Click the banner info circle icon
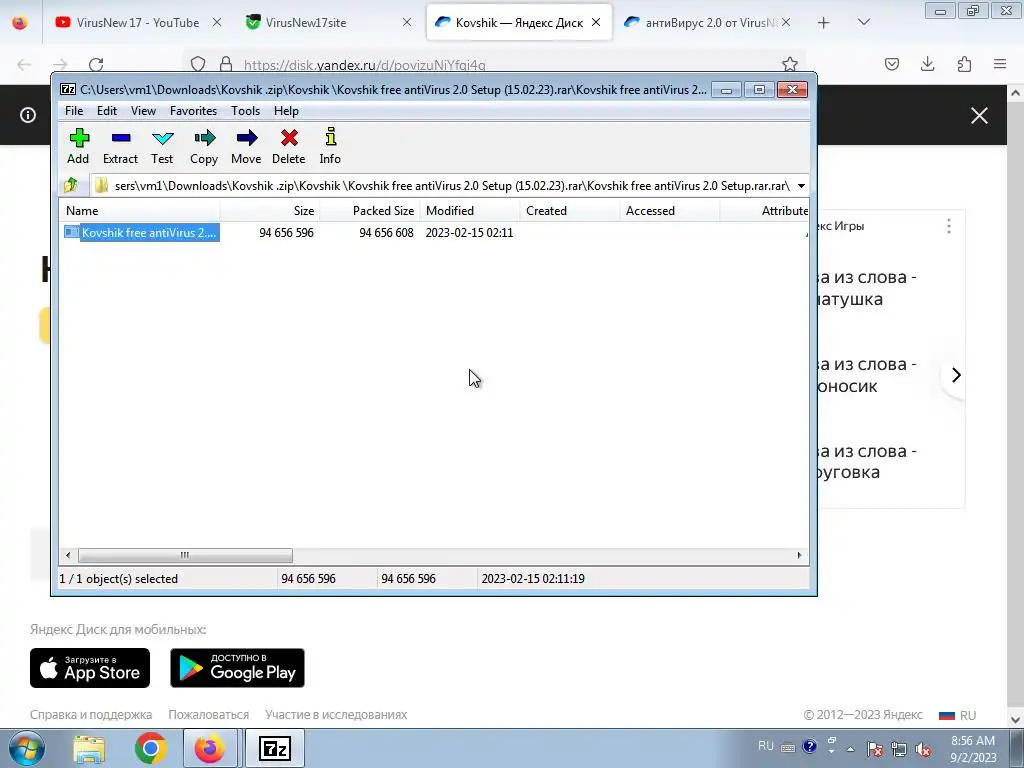 (28, 116)
